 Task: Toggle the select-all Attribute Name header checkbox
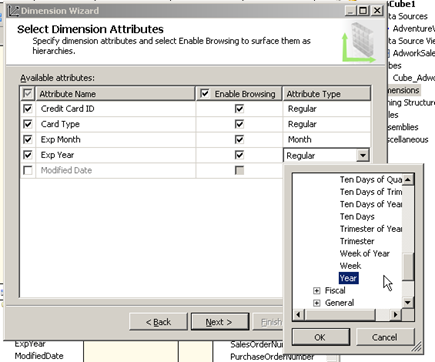(28, 94)
